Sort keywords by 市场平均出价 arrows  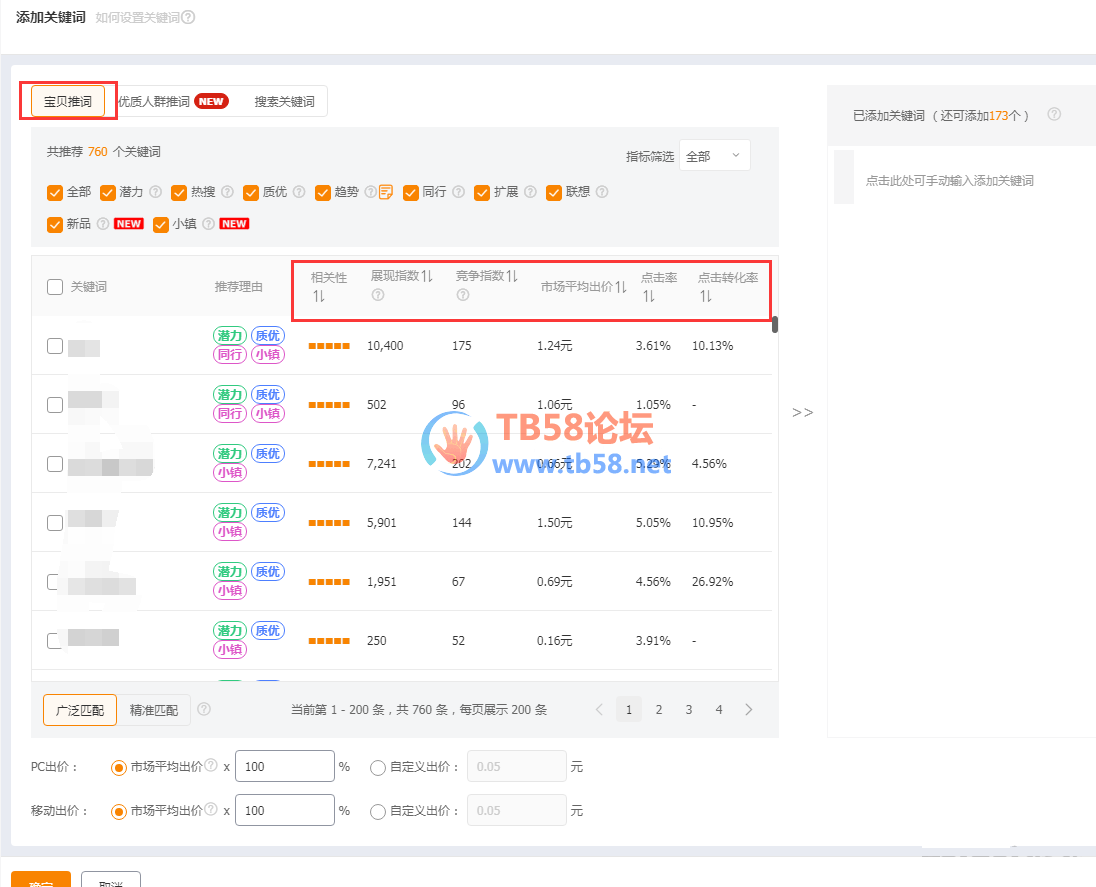point(621,287)
